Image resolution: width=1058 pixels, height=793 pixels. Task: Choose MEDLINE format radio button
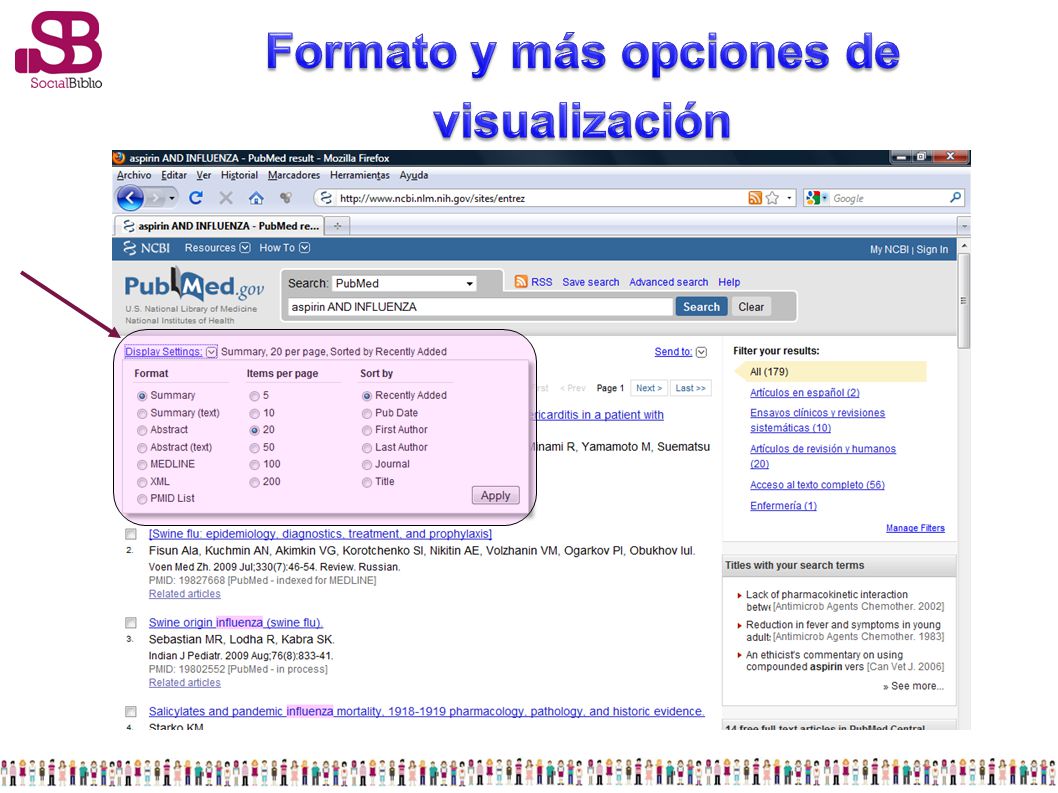tap(142, 465)
